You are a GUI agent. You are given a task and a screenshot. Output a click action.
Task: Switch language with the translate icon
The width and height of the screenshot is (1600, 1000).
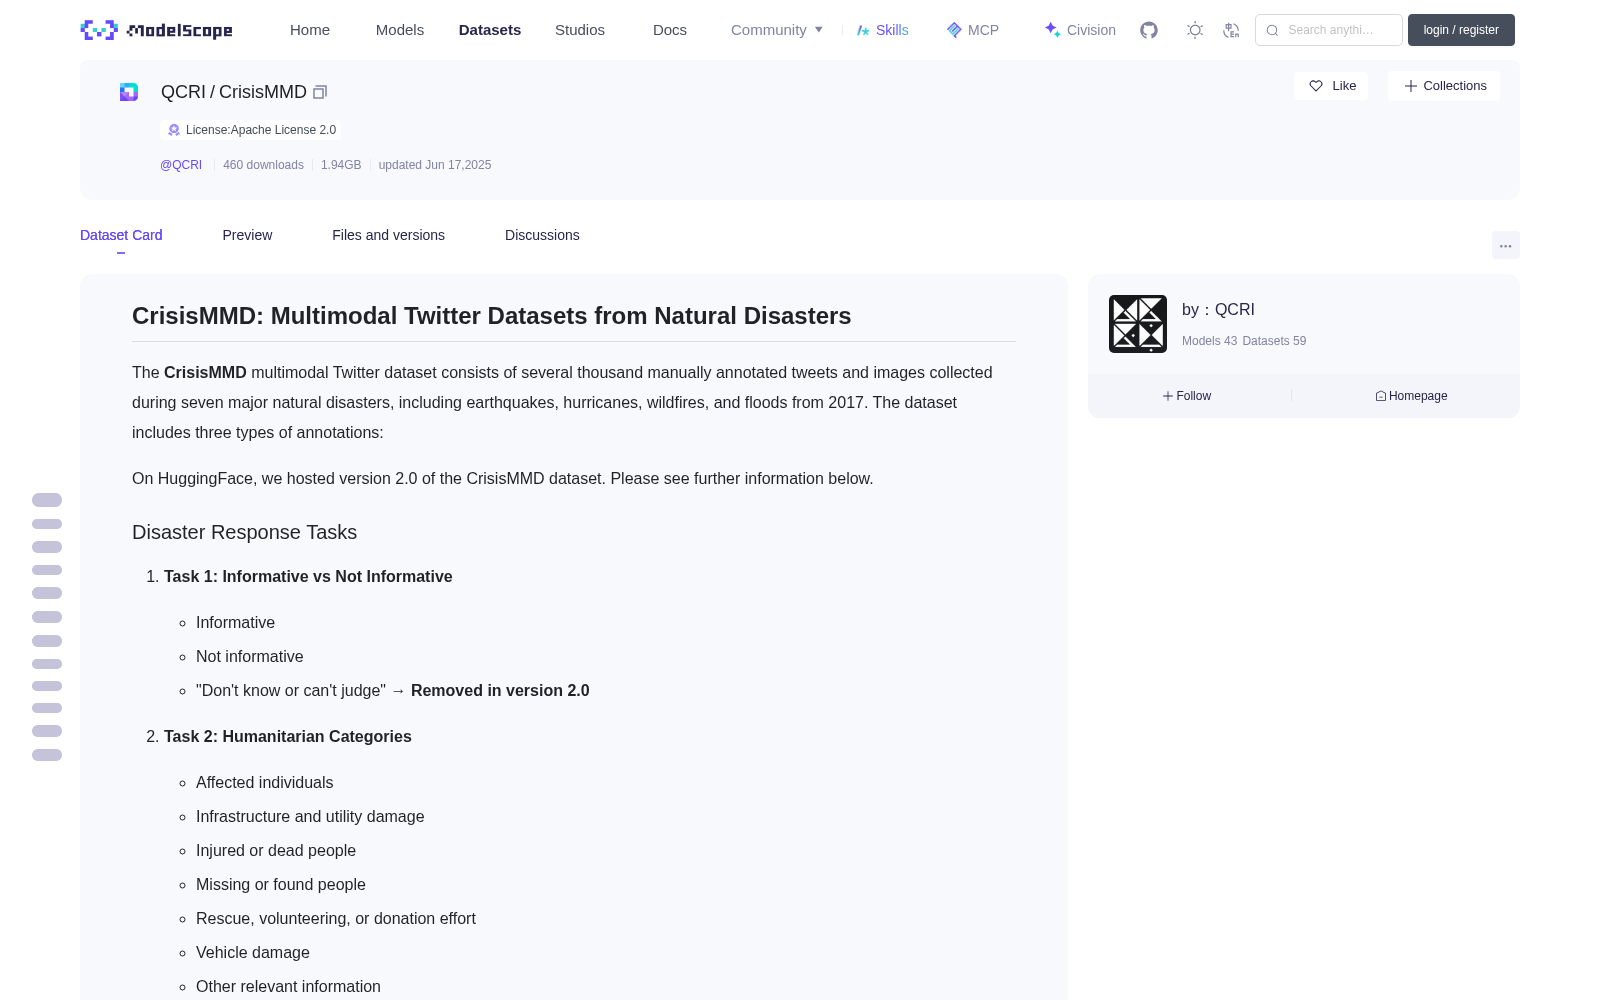point(1232,30)
